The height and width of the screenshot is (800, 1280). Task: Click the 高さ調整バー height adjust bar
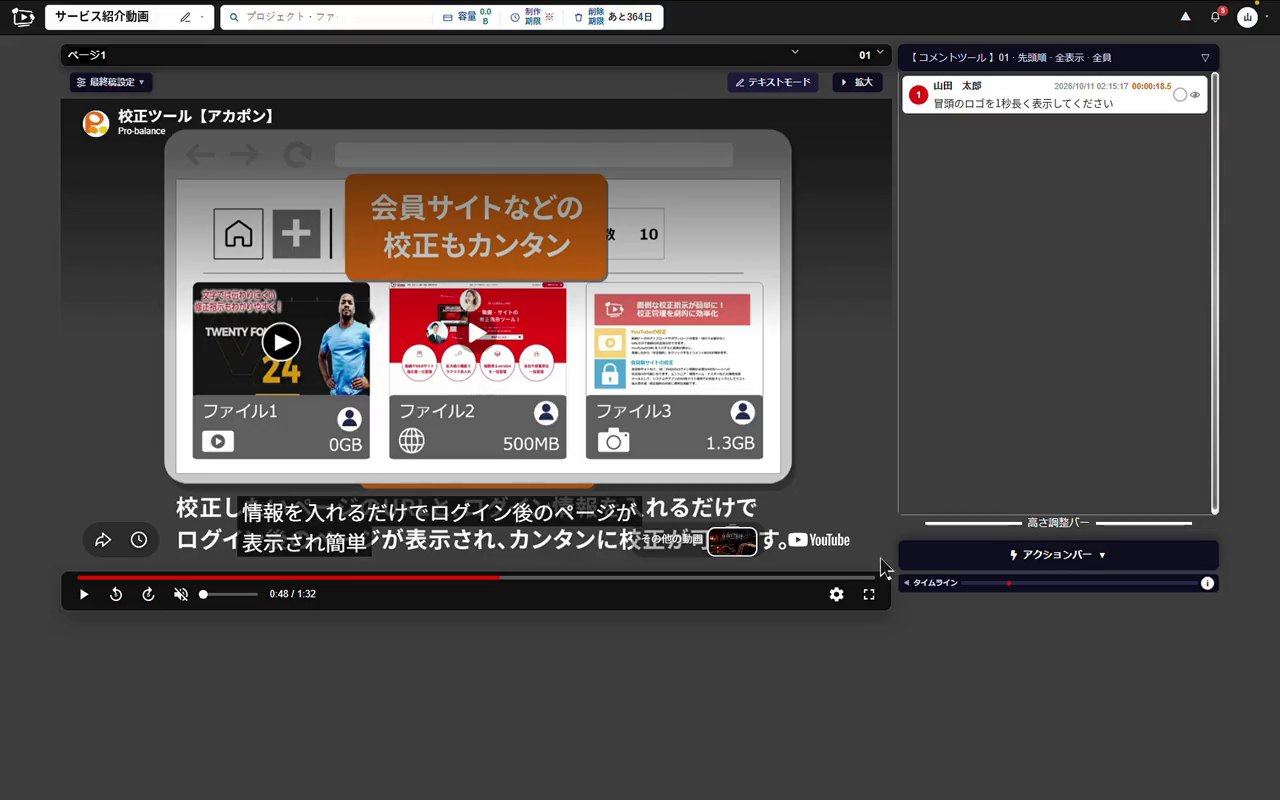coord(1058,523)
